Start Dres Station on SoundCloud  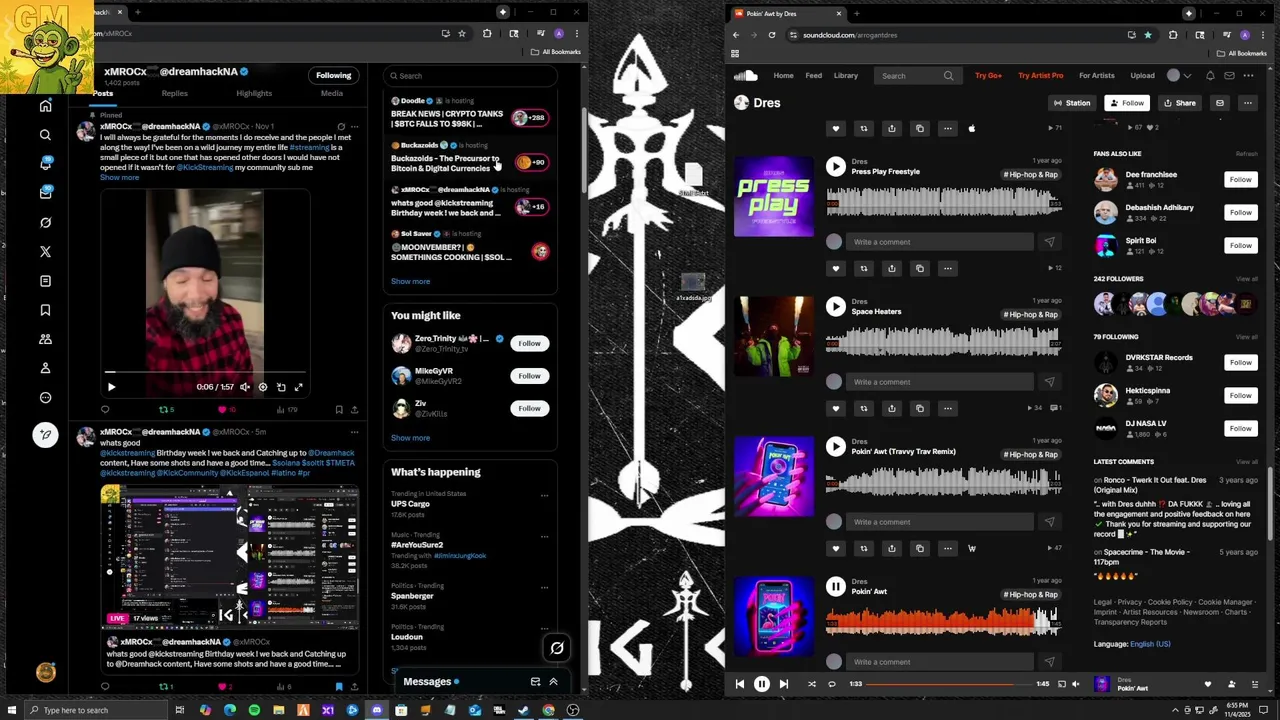tap(1071, 103)
